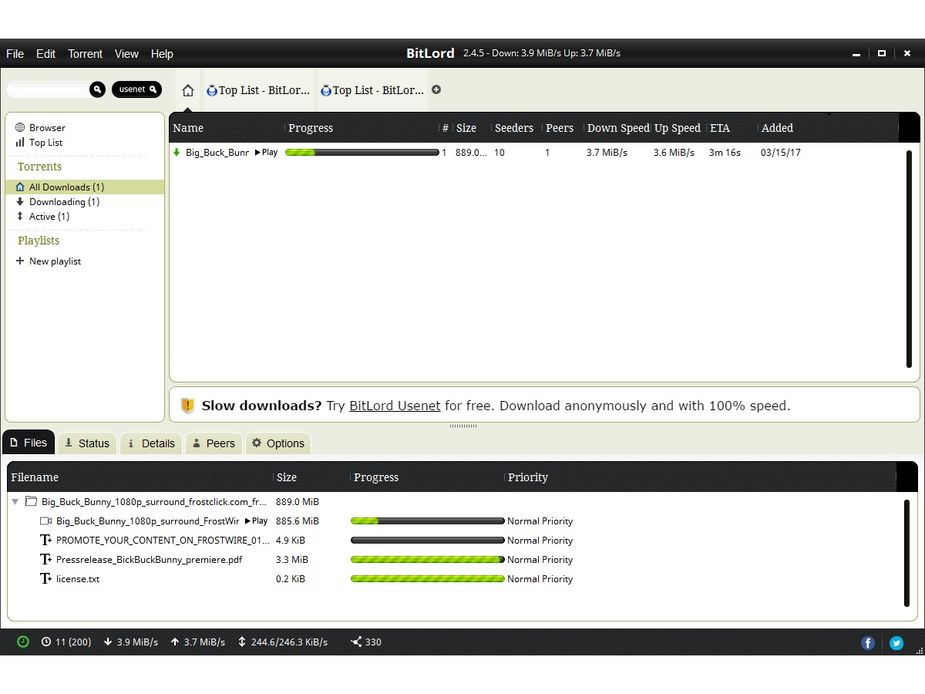
Task: Open the usenet search option
Action: click(136, 88)
